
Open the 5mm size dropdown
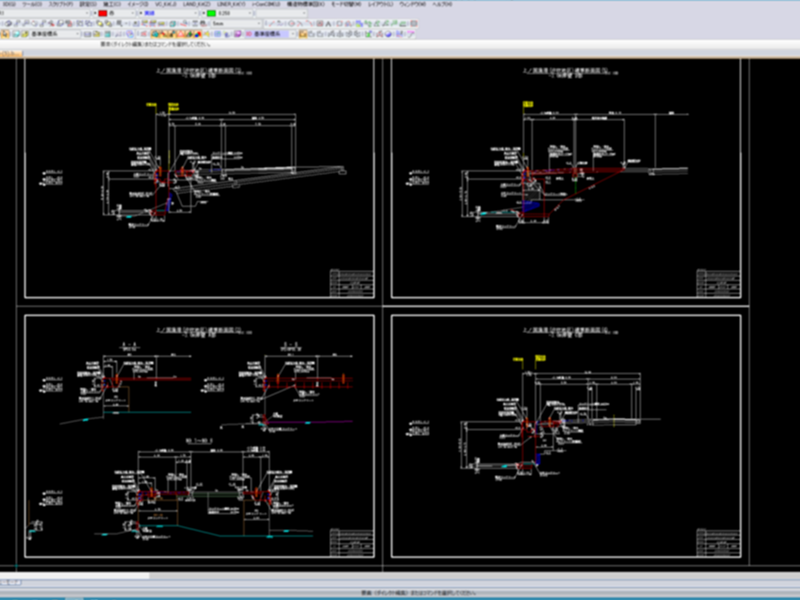point(236,23)
